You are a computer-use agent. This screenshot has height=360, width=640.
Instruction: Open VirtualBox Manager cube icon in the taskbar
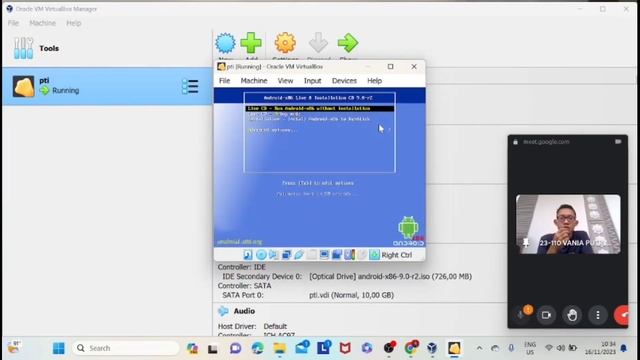[x=432, y=348]
